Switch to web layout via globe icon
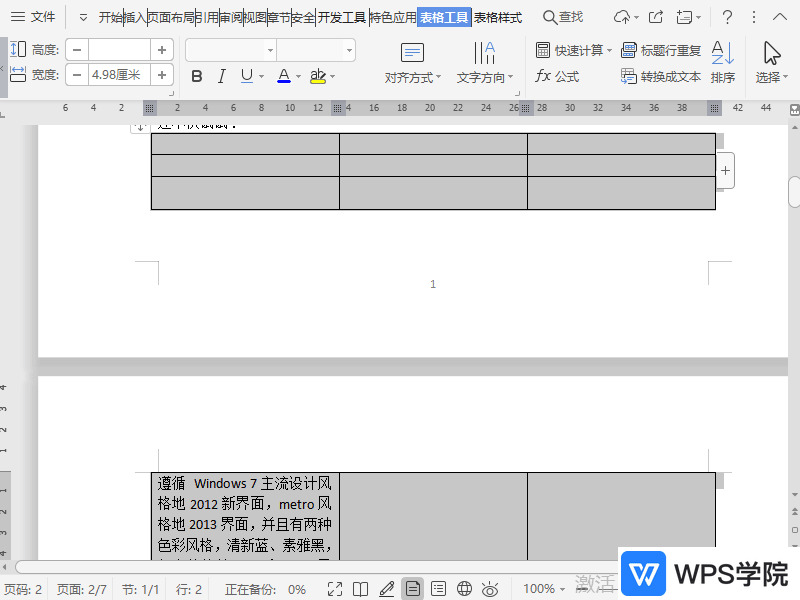Viewport: 800px width, 600px height. tap(463, 588)
